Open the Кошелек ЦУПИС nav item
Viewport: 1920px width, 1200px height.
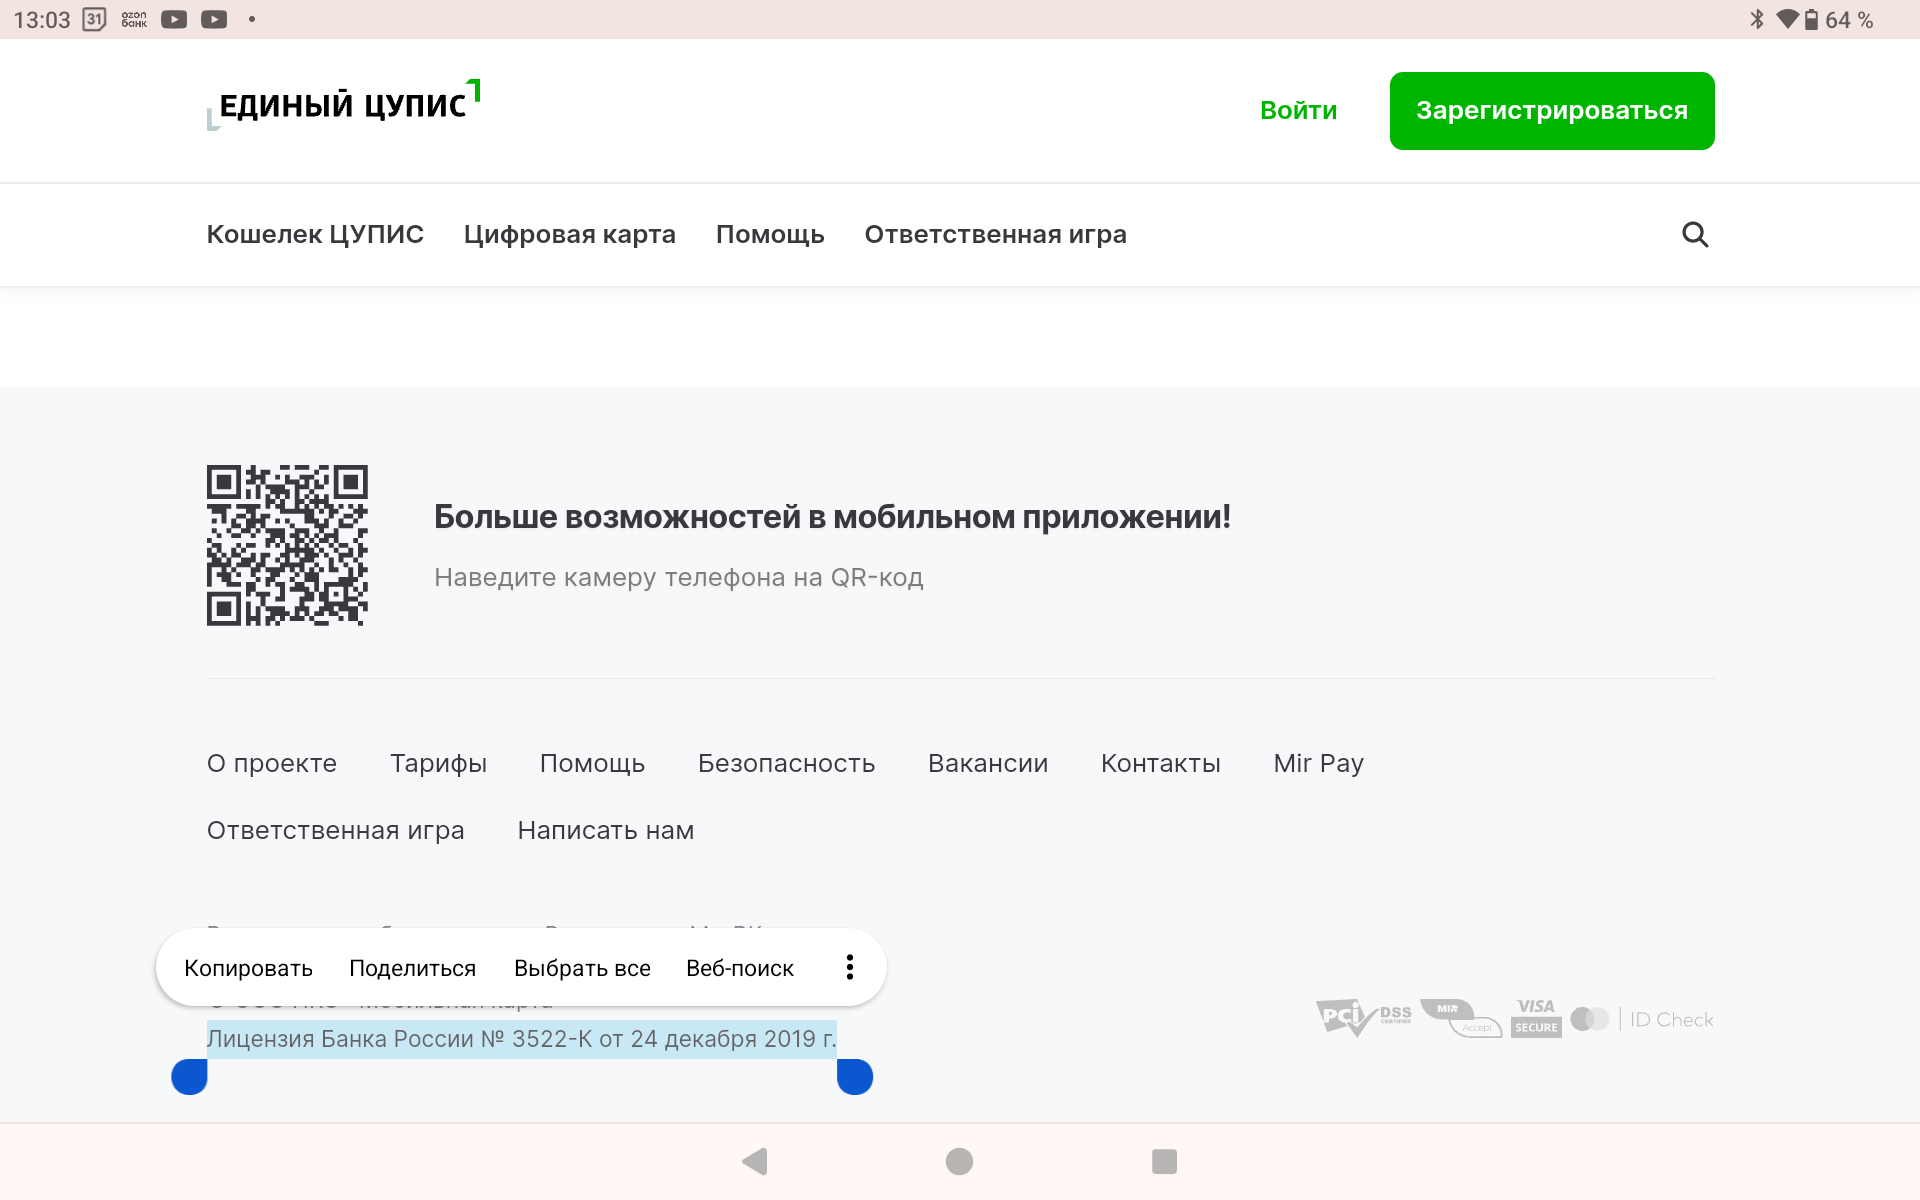(315, 234)
